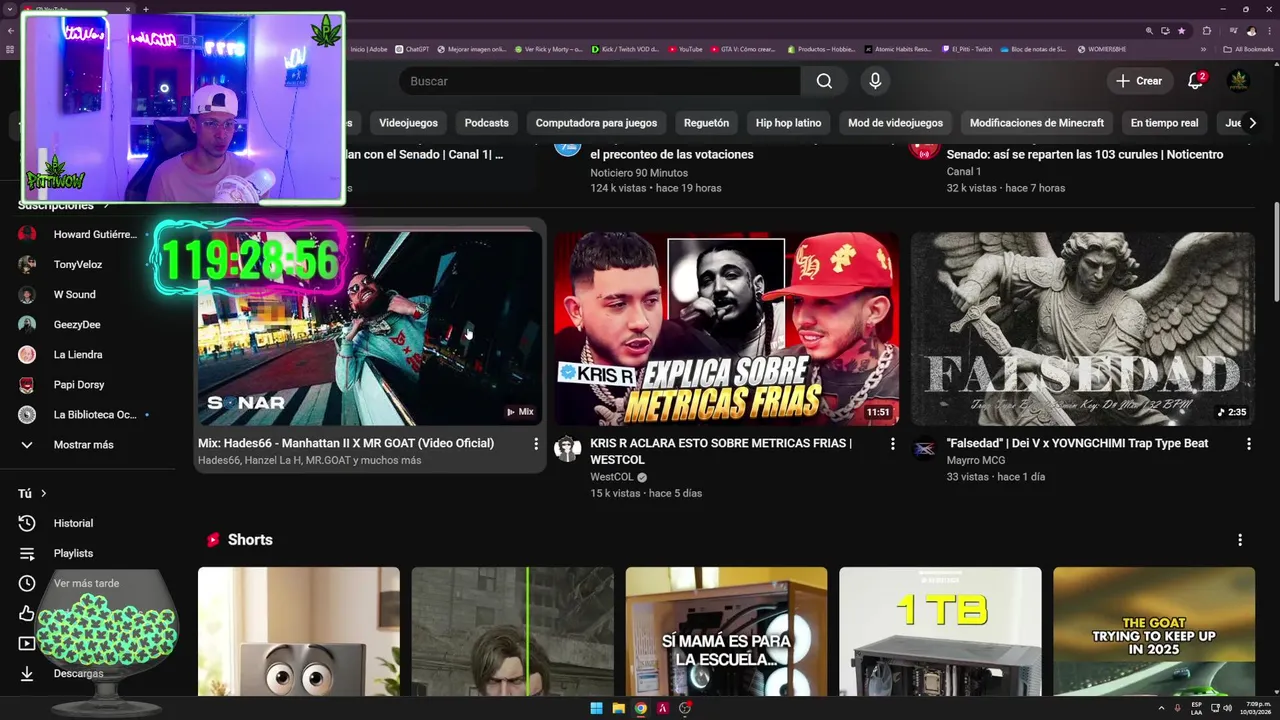Image resolution: width=1280 pixels, height=720 pixels.
Task: Open the taskbar volume speaker icon
Action: [1227, 708]
